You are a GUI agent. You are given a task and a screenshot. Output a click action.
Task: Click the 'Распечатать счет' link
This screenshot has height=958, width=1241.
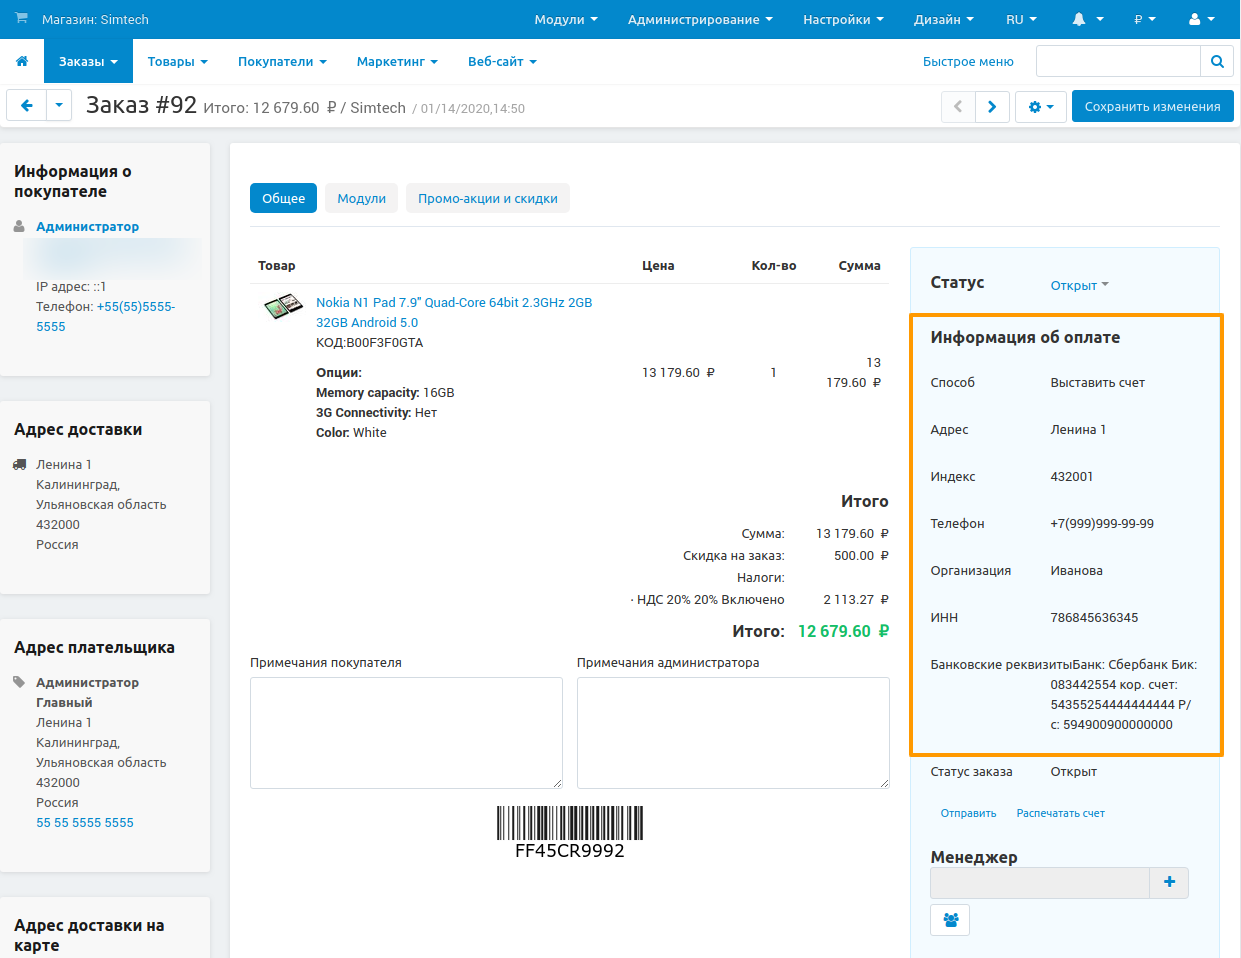point(1060,814)
